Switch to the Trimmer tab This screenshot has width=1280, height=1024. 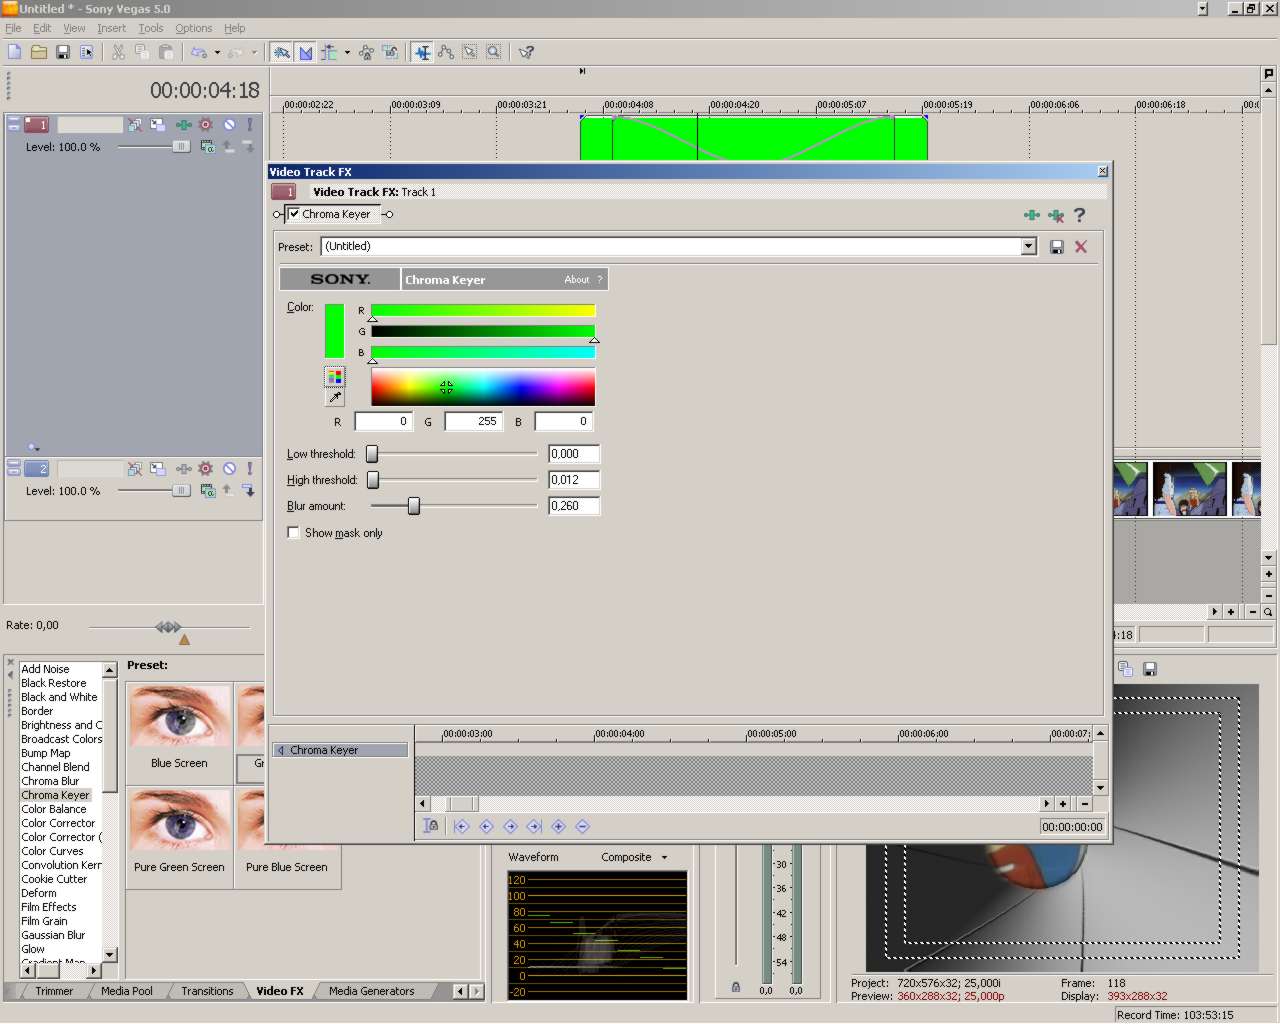coord(54,991)
